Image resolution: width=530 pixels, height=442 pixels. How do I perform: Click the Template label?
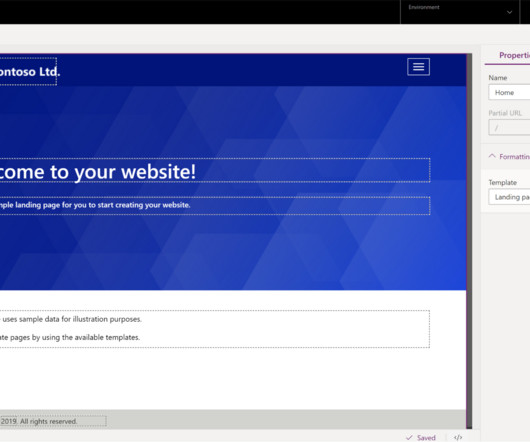(503, 182)
